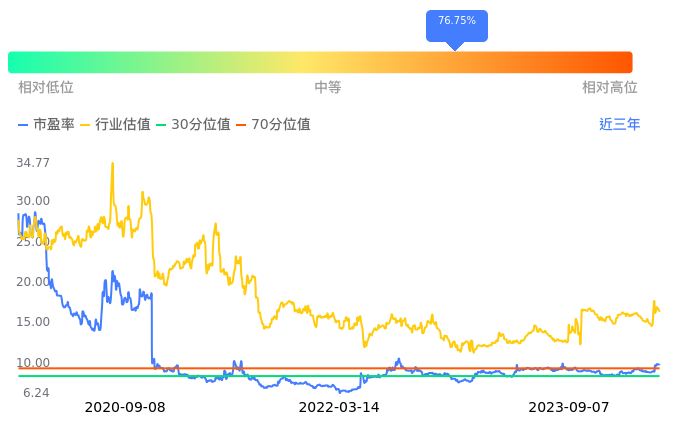The image size is (686, 442).
Task: Select the 中等 midpoint label
Action: (x=328, y=88)
